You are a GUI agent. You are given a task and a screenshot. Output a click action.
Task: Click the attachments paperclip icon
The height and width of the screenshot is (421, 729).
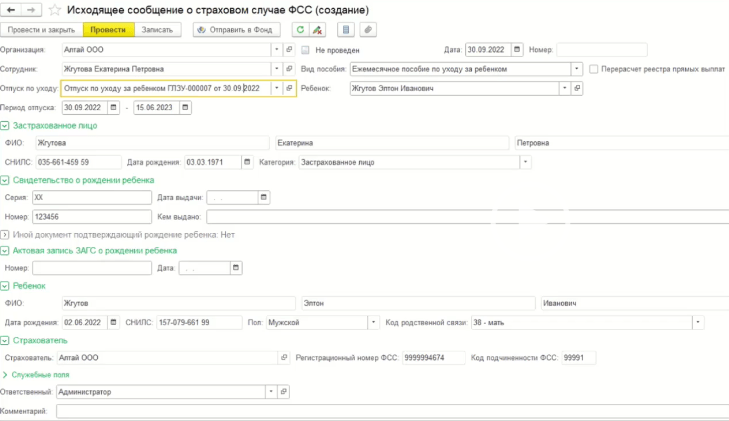point(370,29)
